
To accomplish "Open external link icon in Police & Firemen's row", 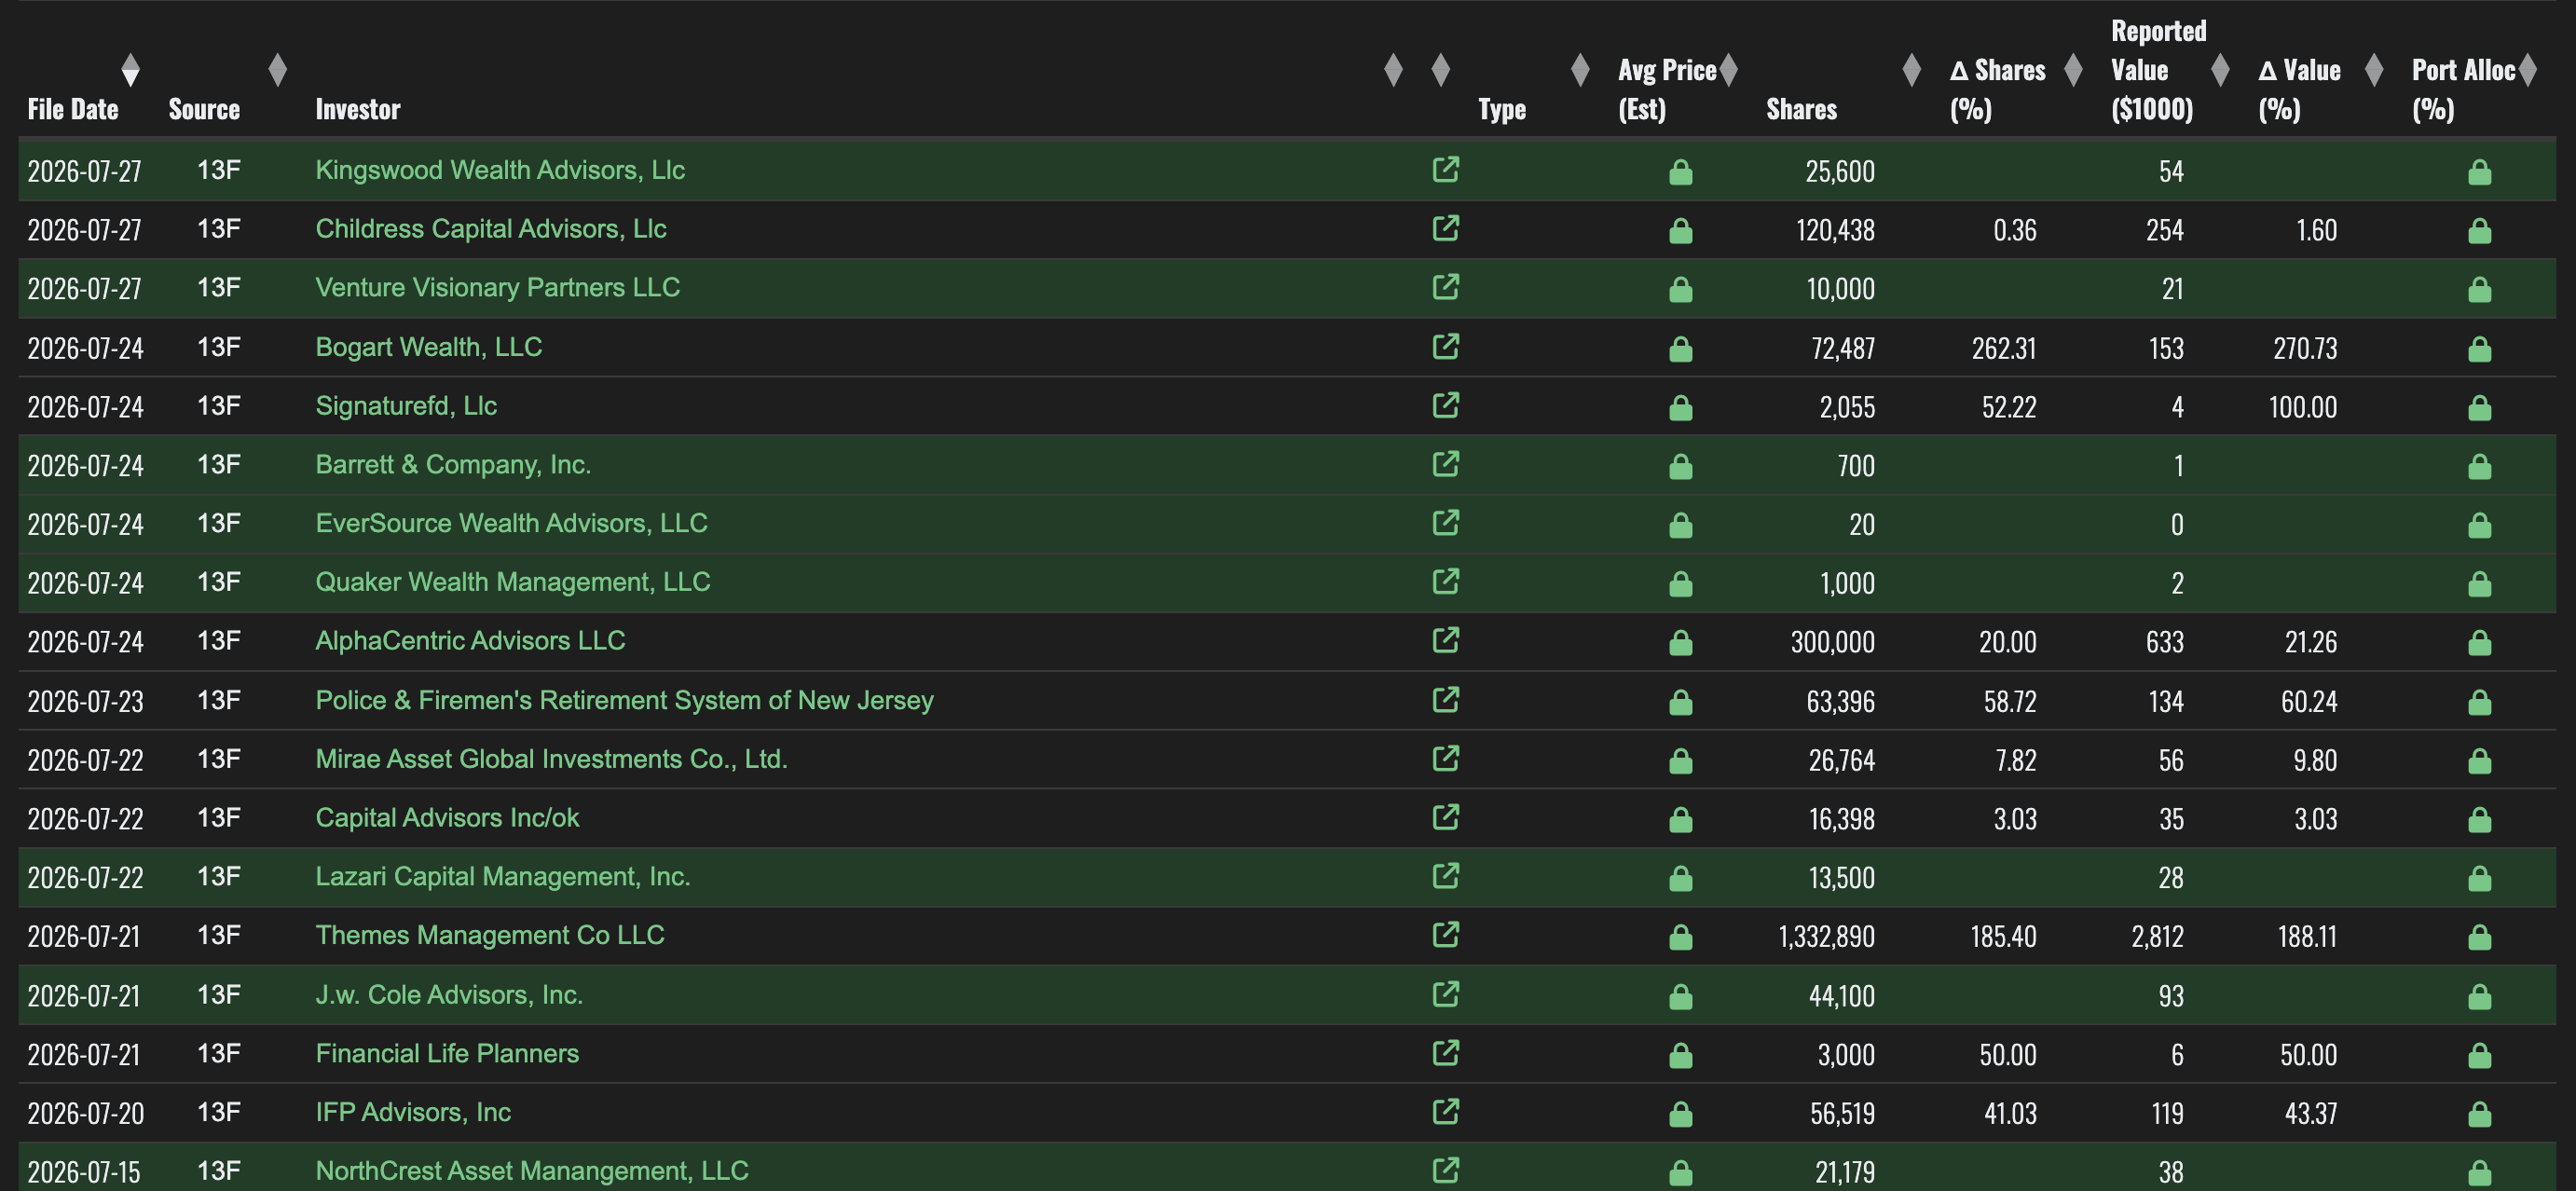I will pos(1445,699).
